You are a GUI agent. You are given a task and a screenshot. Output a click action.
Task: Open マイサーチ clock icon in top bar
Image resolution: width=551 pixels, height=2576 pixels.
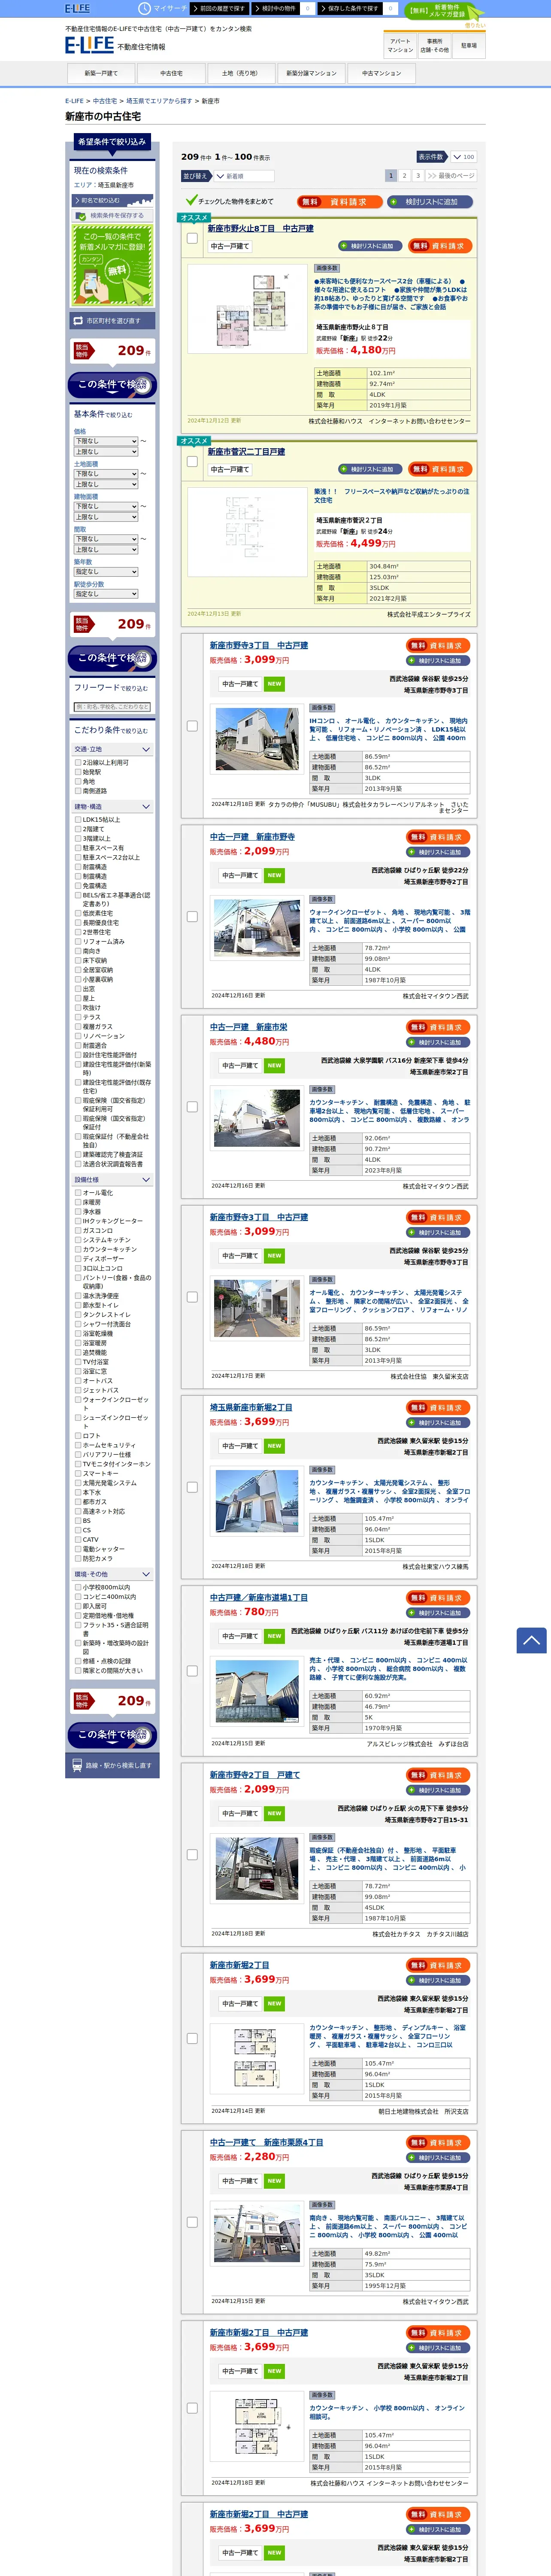pyautogui.click(x=144, y=8)
